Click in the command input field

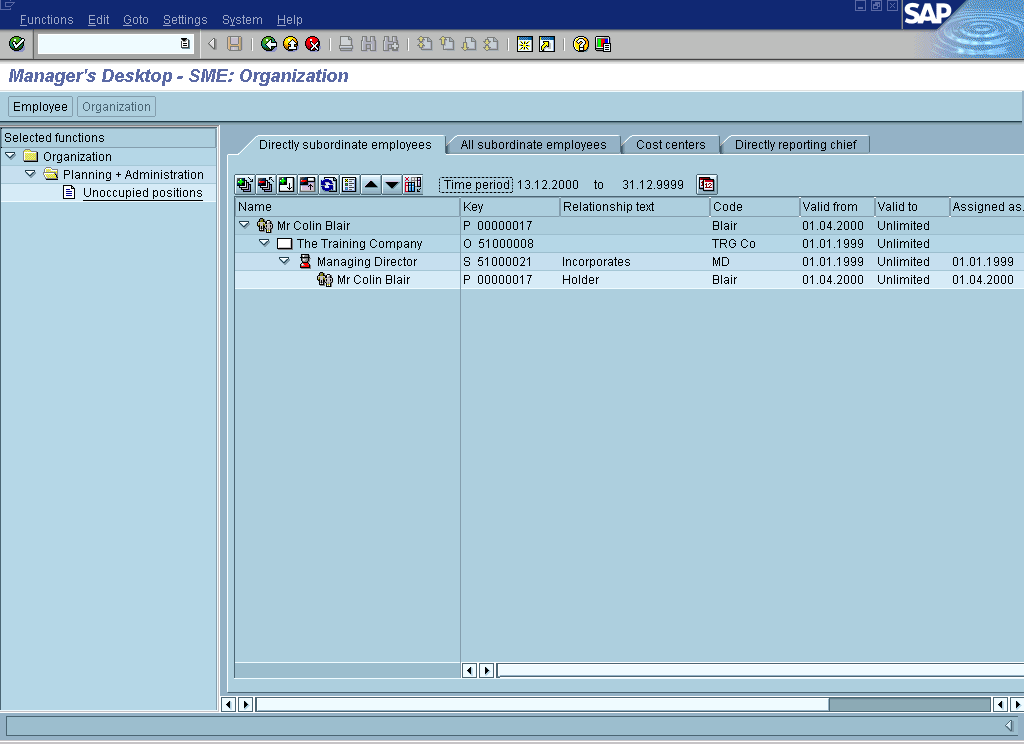pos(108,44)
